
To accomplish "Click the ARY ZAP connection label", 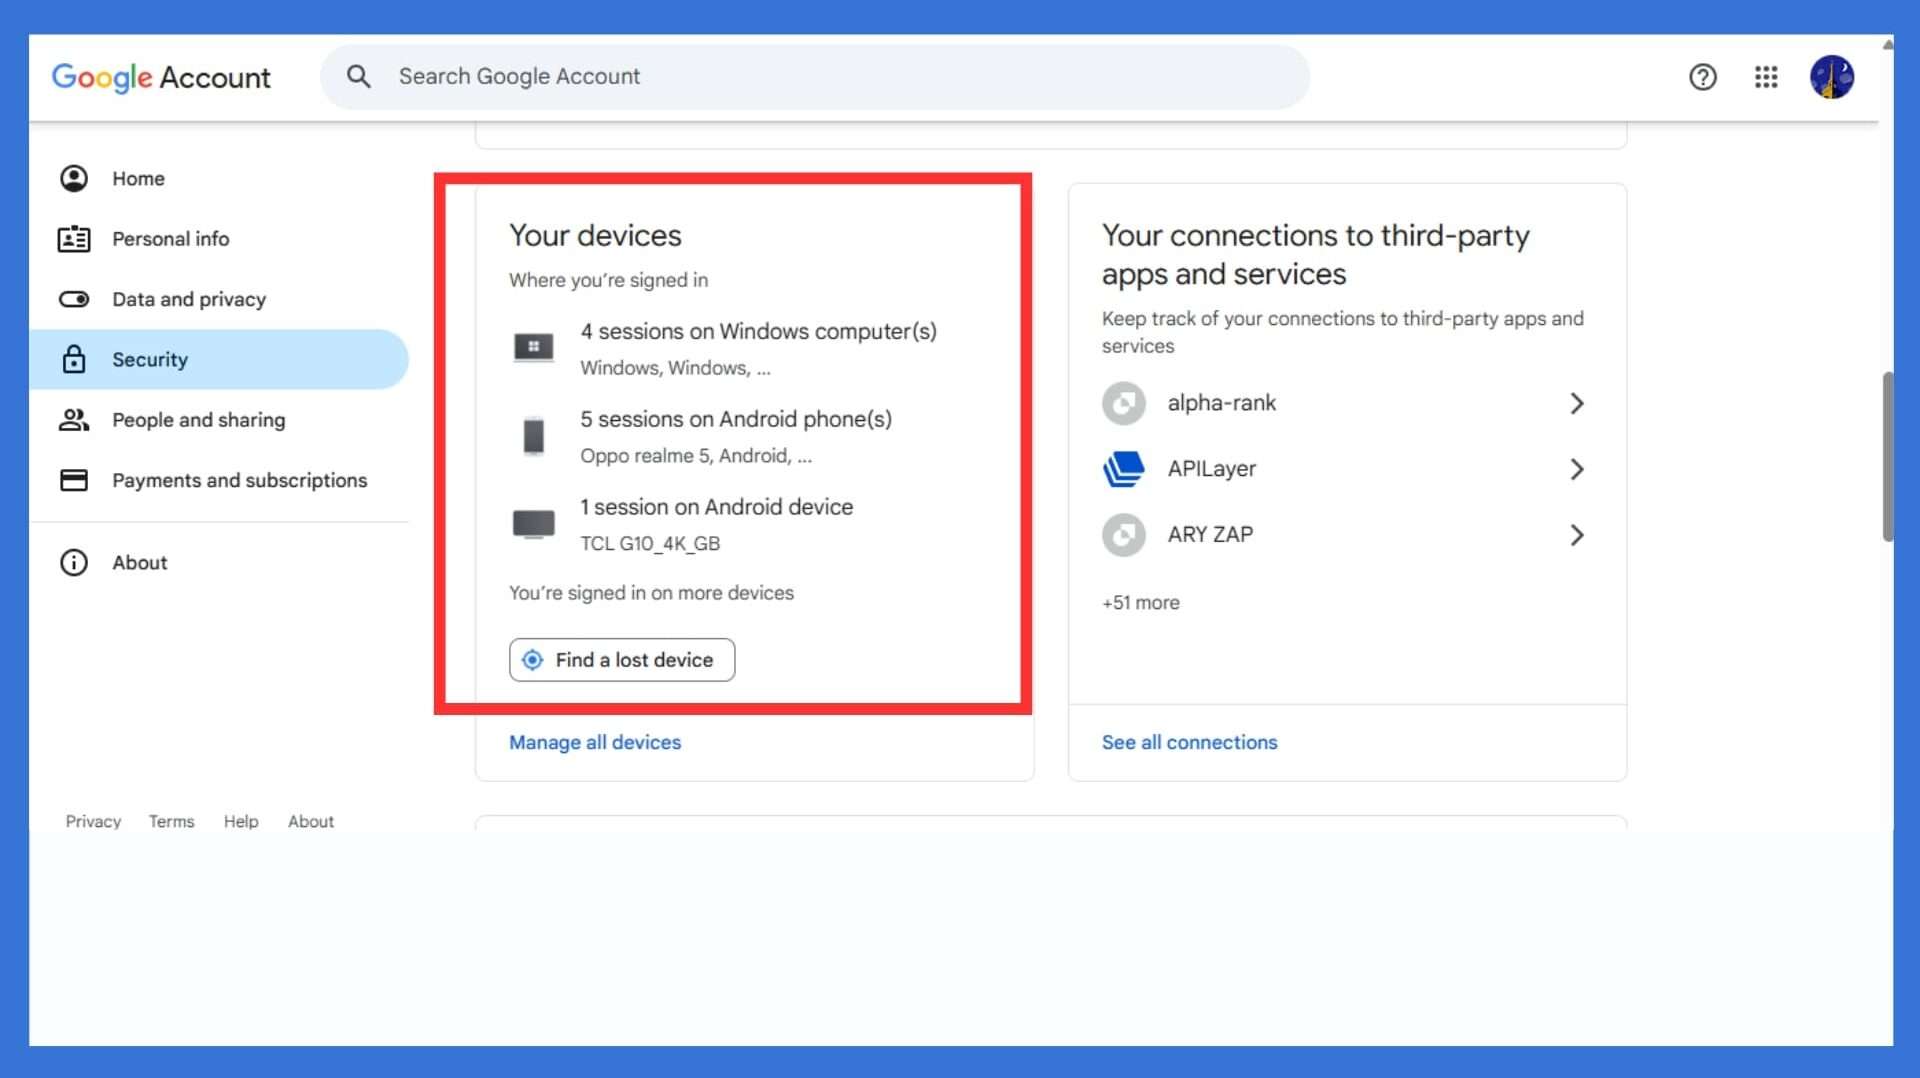I will pyautogui.click(x=1210, y=535).
